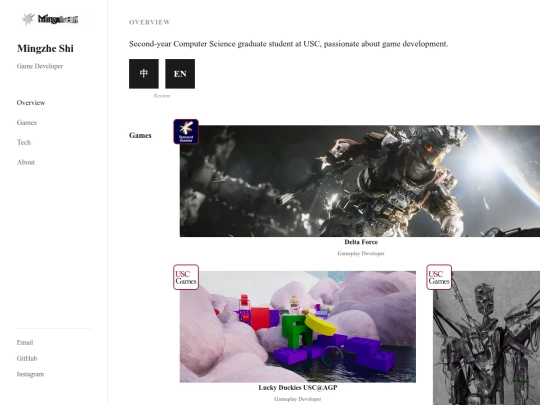The image size is (540, 405).
Task: Open the grayscale robot game thumbnail
Action: (x=487, y=338)
